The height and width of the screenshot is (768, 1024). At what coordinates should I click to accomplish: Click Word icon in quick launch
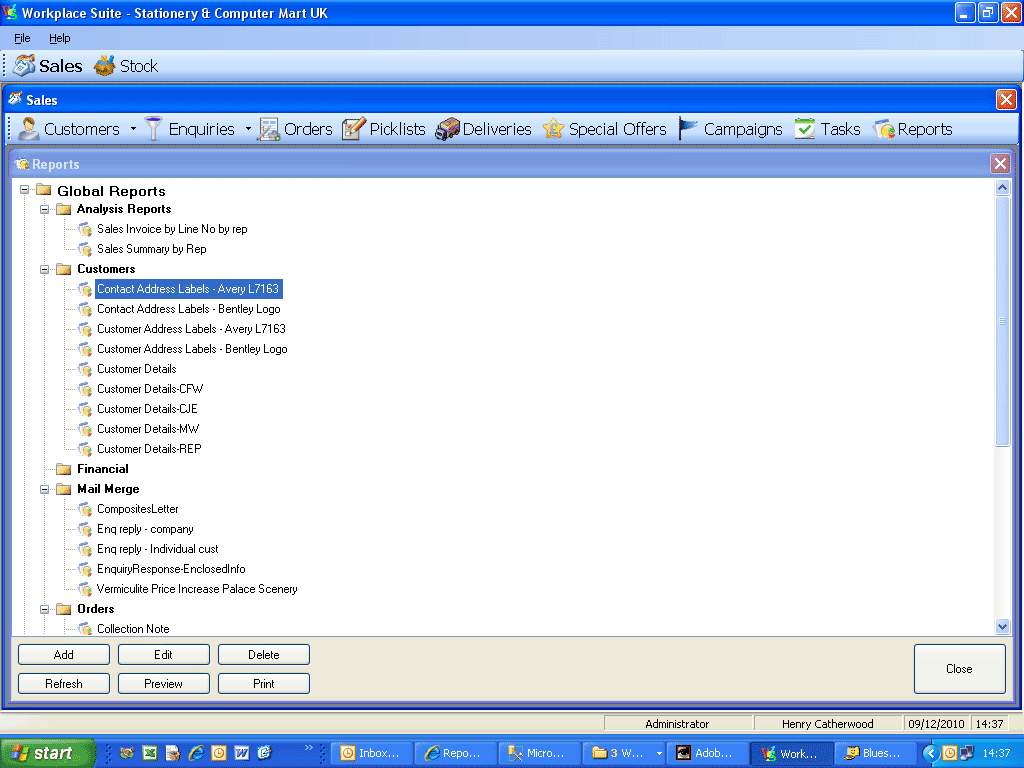click(x=242, y=753)
